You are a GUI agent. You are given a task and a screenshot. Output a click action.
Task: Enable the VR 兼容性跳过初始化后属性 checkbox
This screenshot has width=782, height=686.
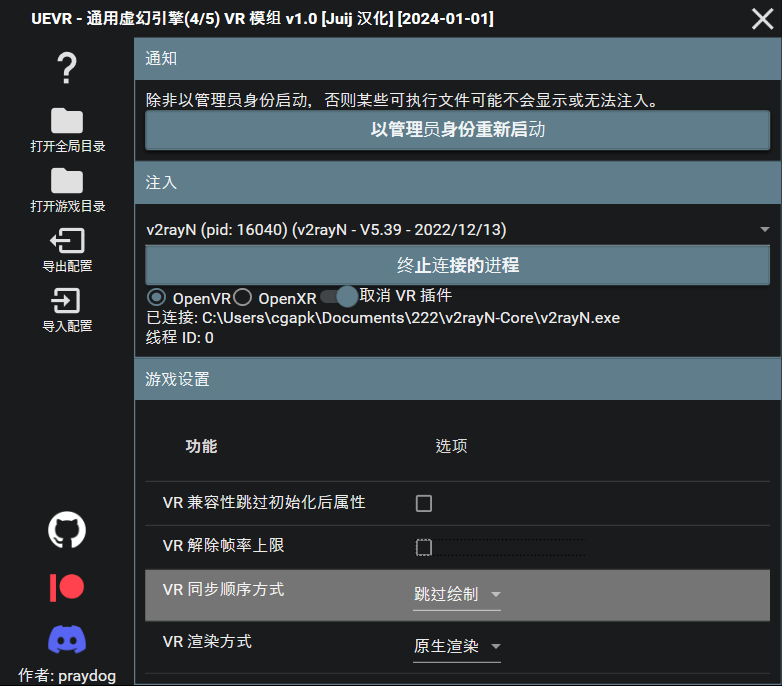pyautogui.click(x=424, y=503)
